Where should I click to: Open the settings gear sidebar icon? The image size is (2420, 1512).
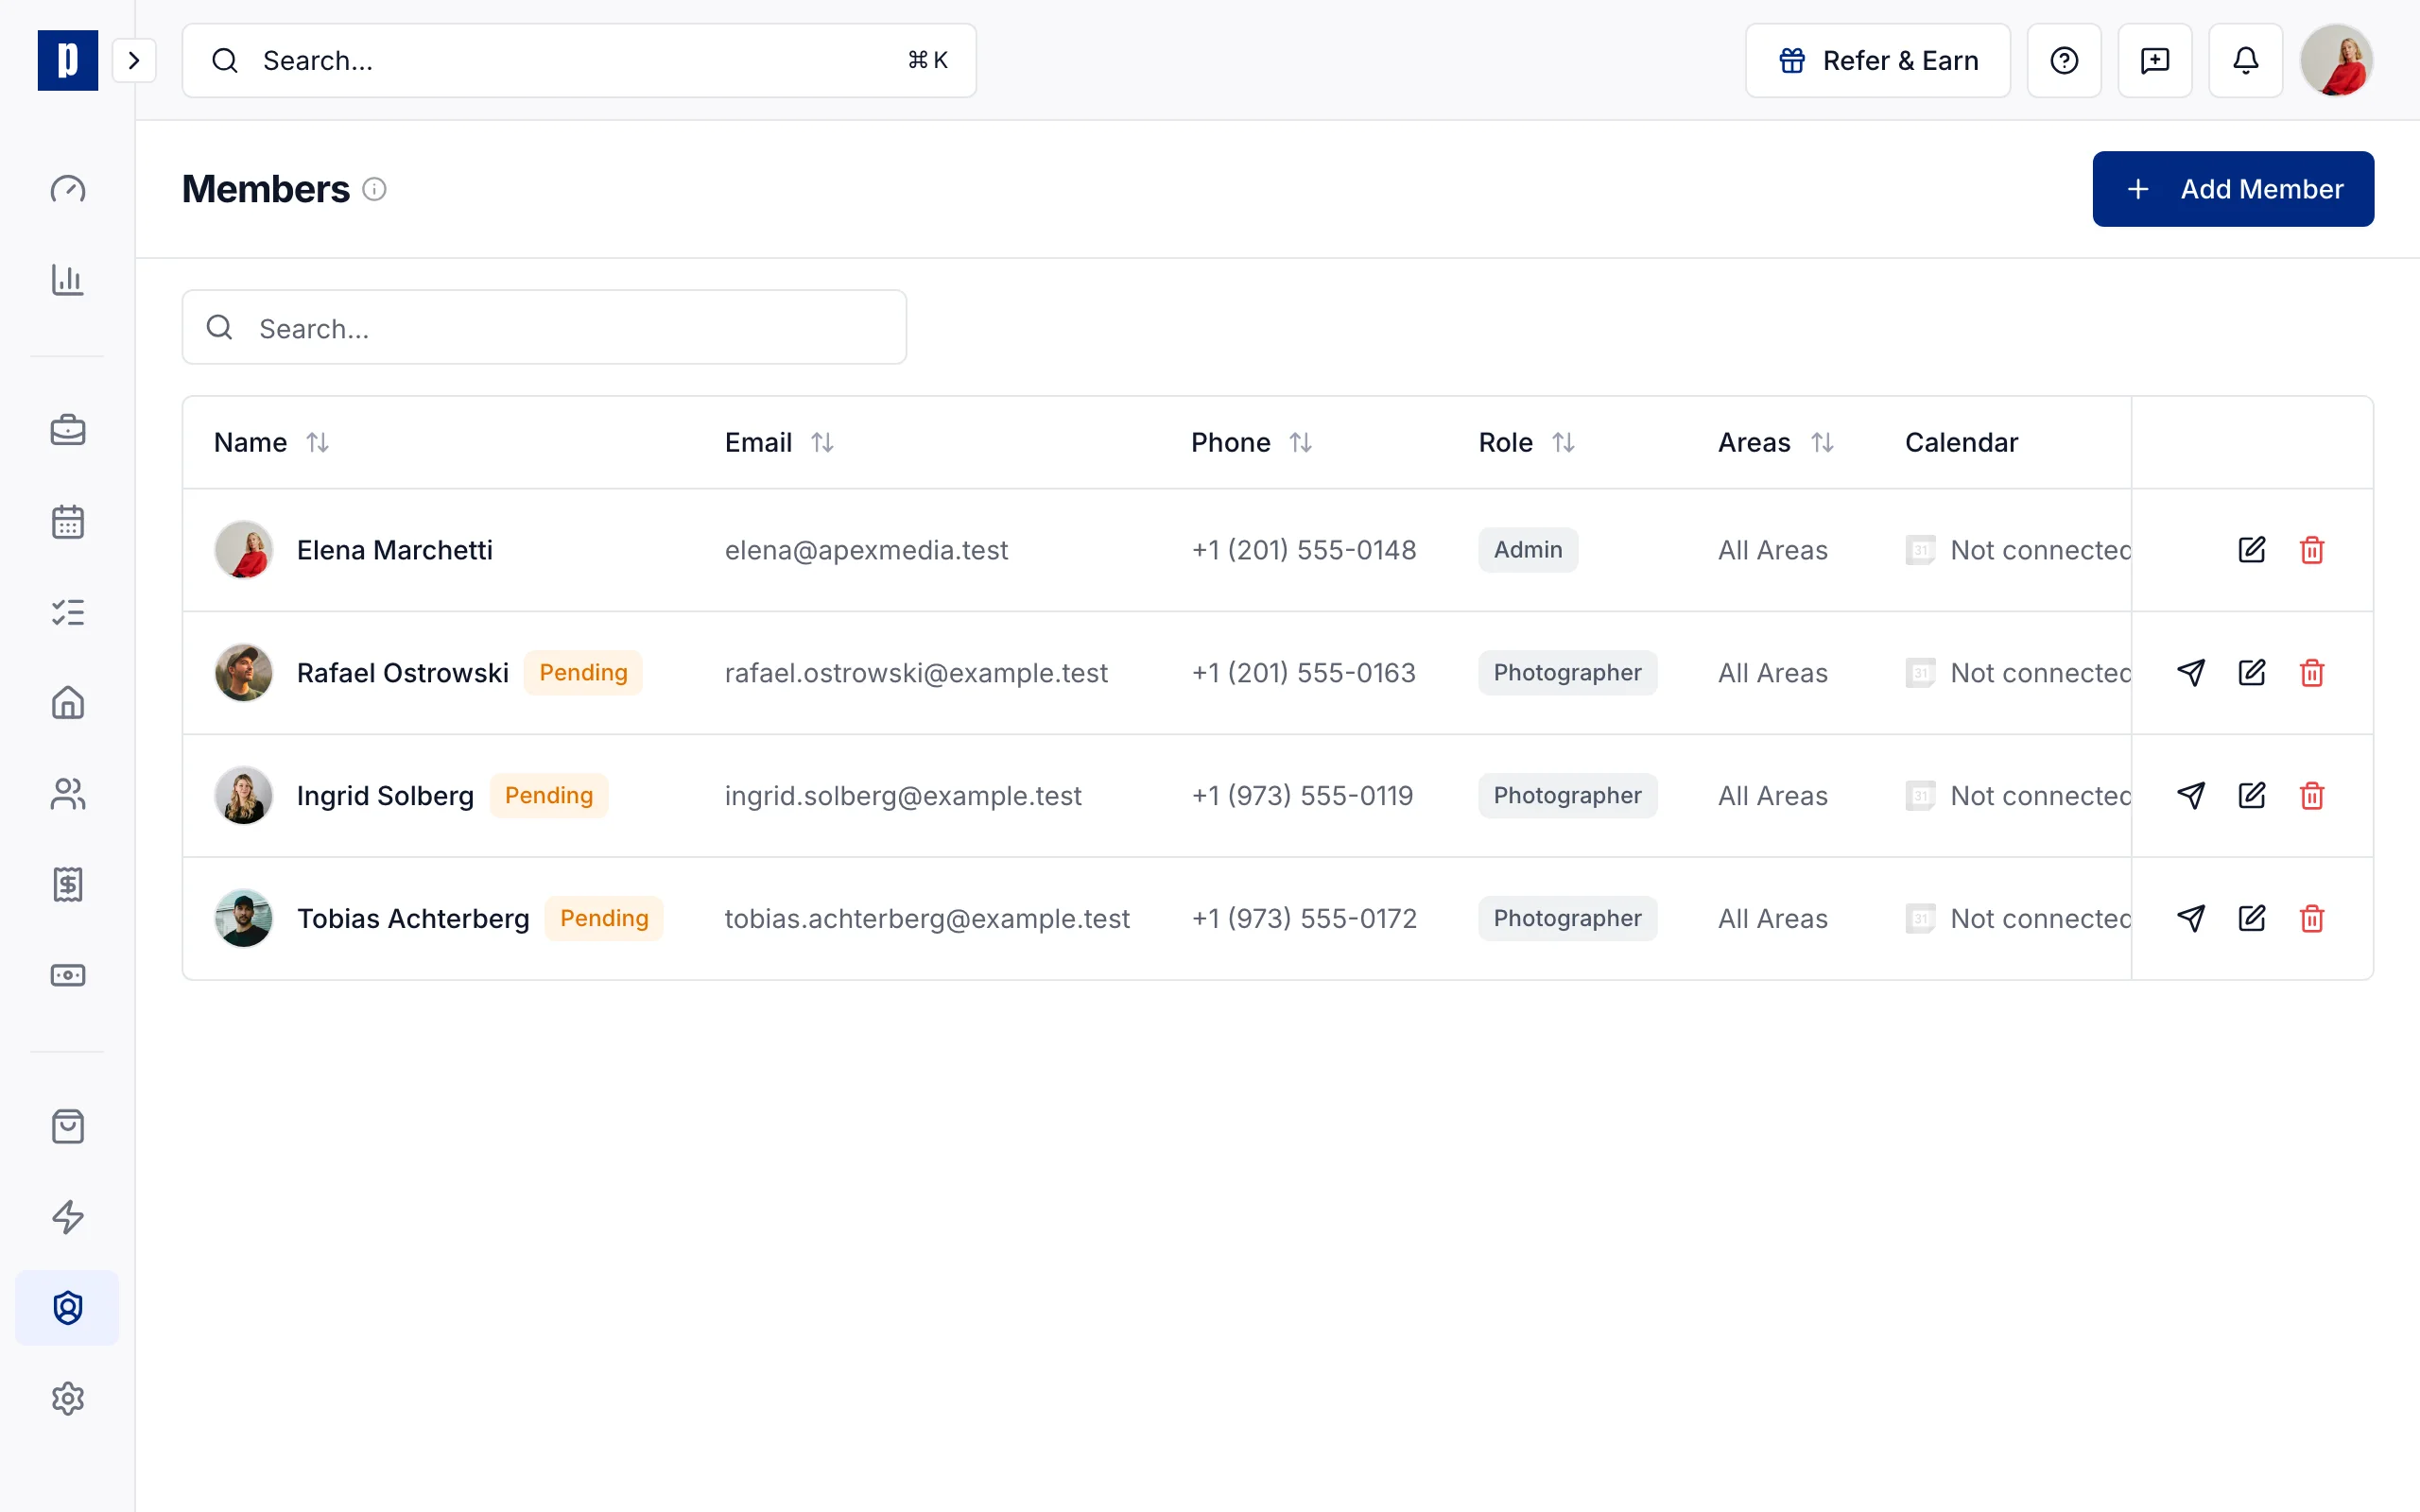67,1398
